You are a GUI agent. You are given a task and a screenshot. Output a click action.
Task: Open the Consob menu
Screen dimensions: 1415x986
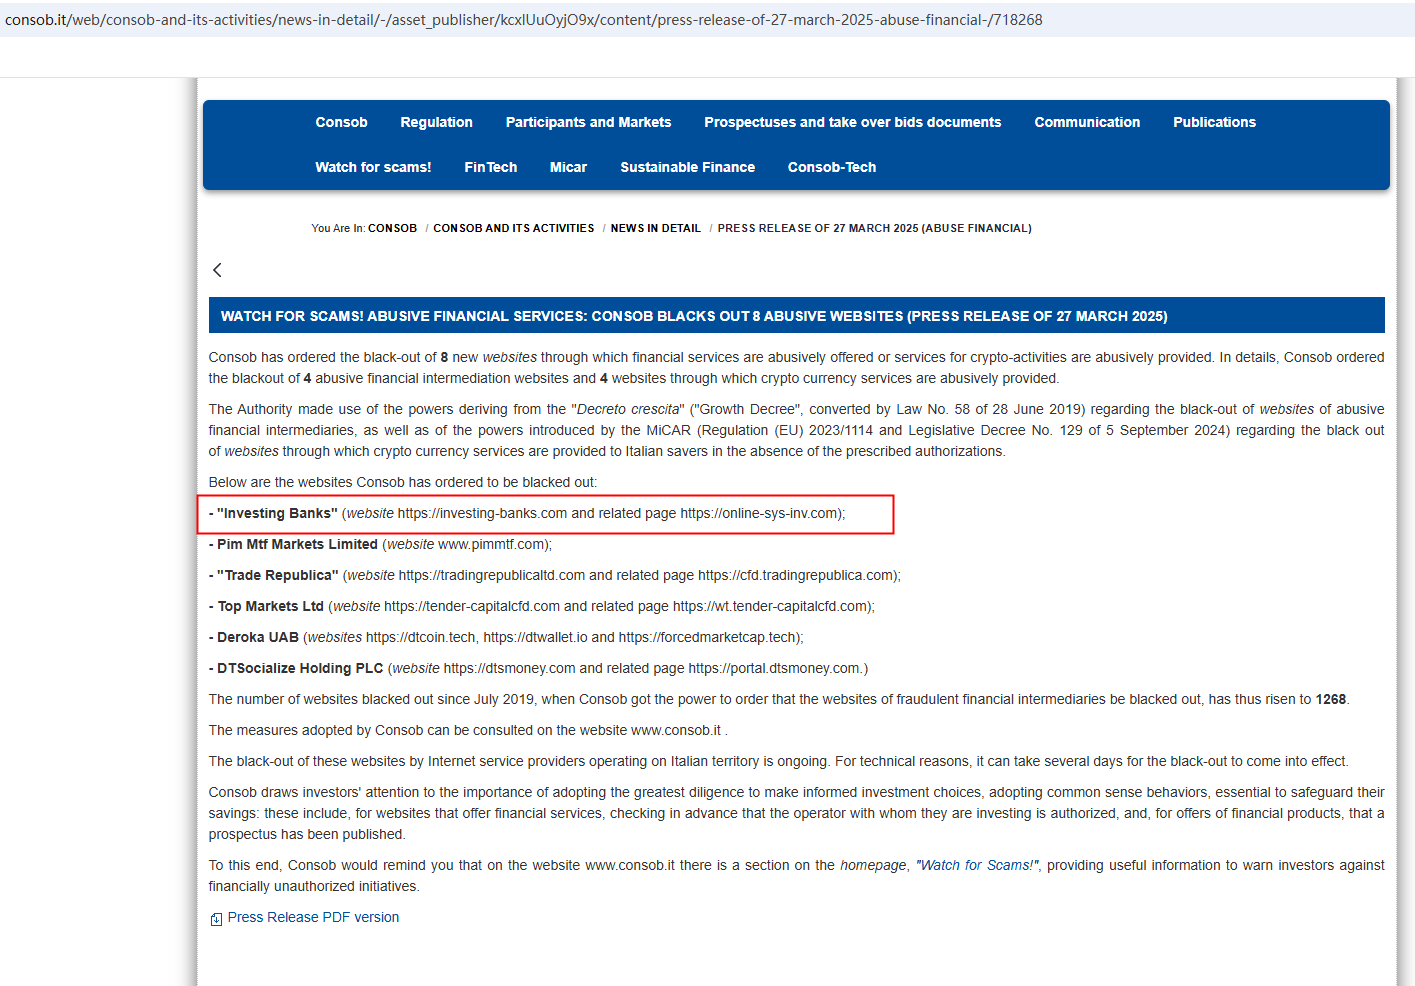click(341, 122)
